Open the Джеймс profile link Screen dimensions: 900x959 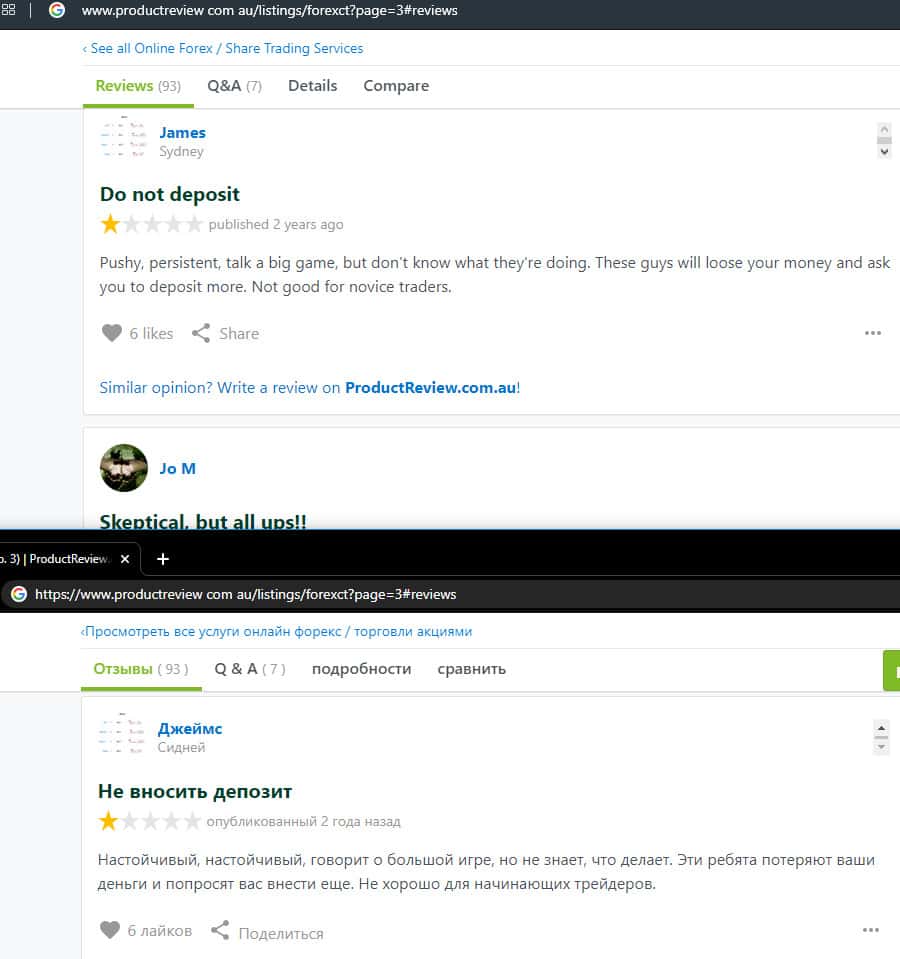(190, 729)
